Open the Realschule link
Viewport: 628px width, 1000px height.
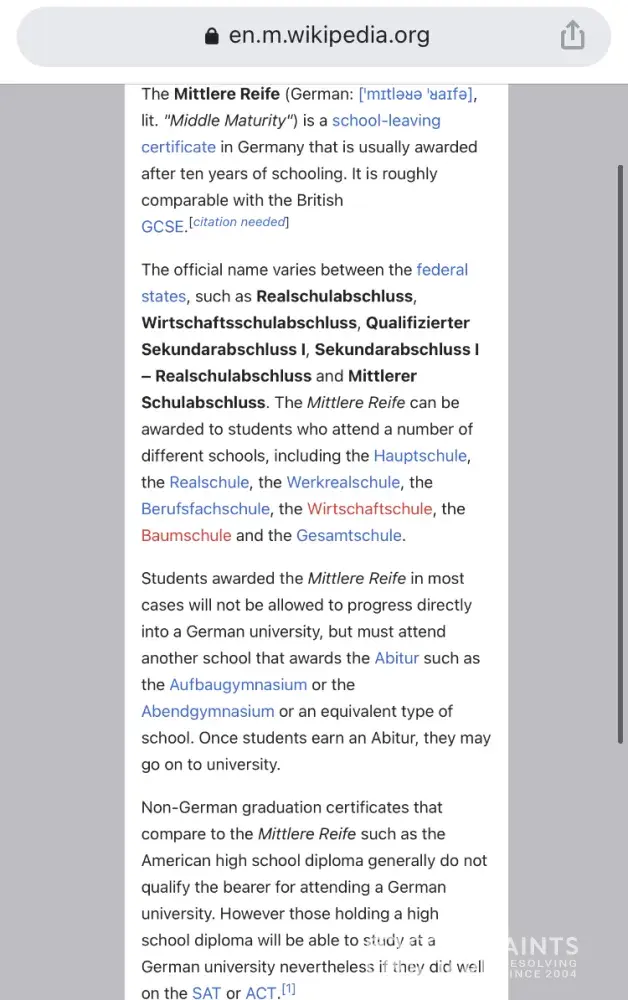[209, 482]
